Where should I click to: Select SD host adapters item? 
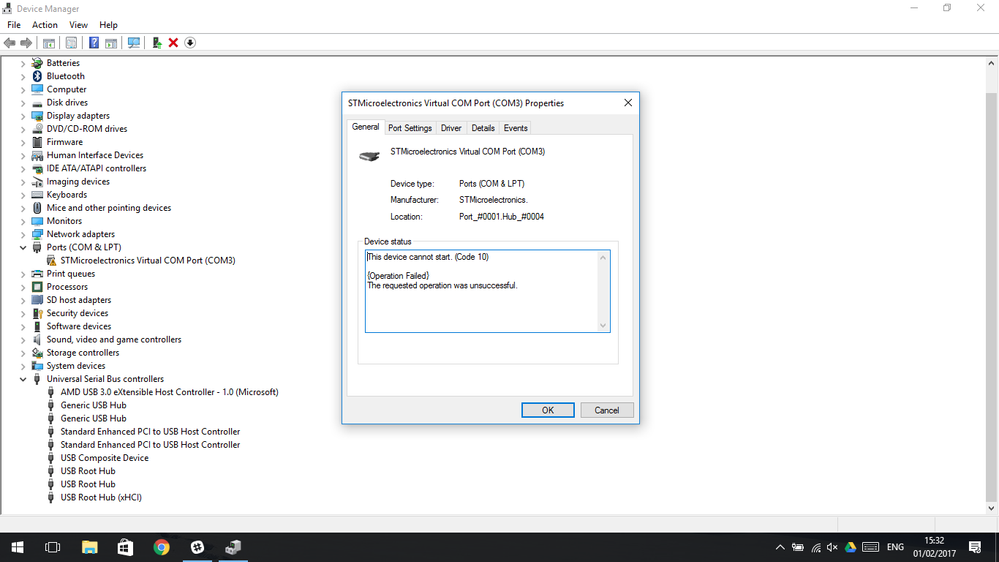click(78, 300)
